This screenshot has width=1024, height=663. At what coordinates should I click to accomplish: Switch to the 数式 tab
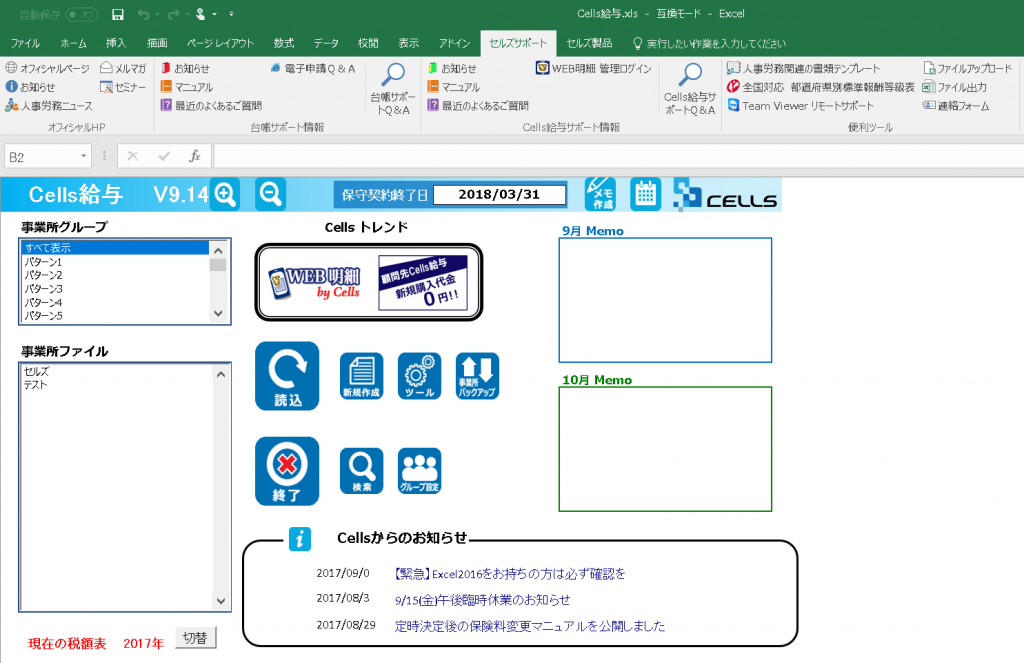pos(283,43)
